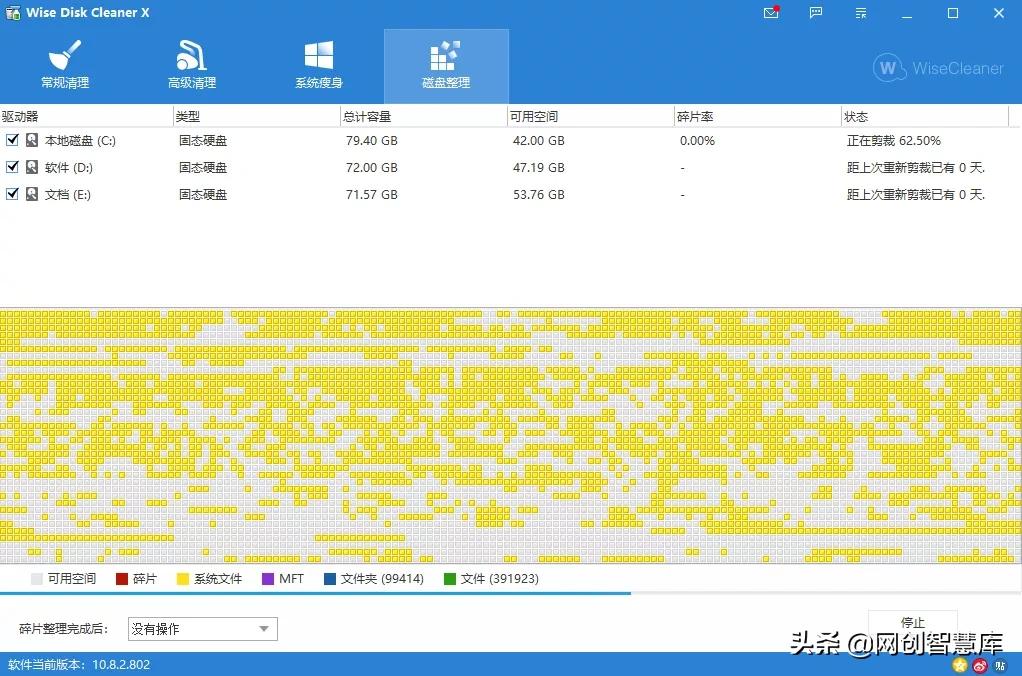Open the main menu list icon in titlebar
1022x676 pixels.
click(860, 13)
